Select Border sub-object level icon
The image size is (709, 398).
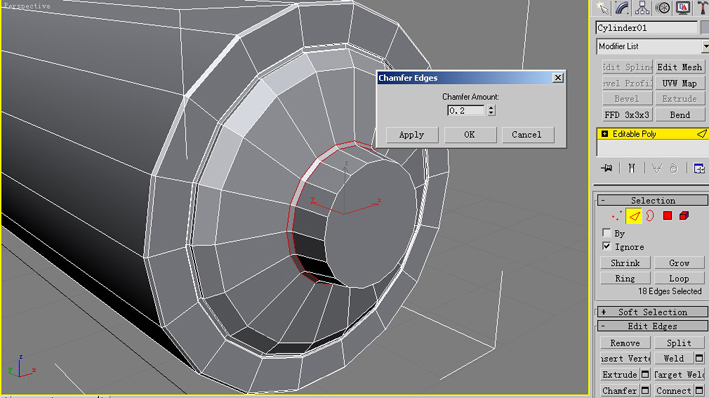(650, 216)
